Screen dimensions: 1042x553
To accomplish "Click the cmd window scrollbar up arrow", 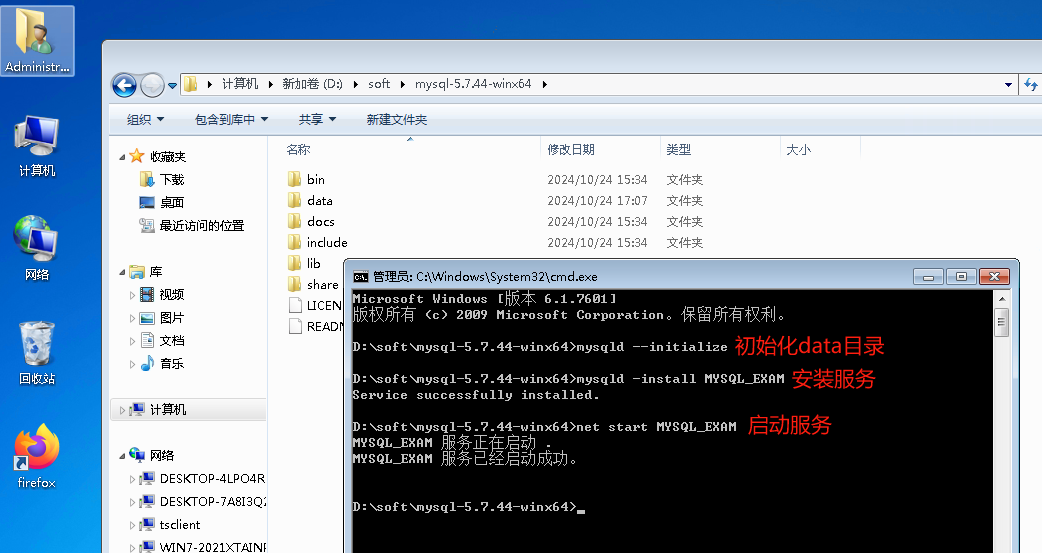I will point(1001,299).
